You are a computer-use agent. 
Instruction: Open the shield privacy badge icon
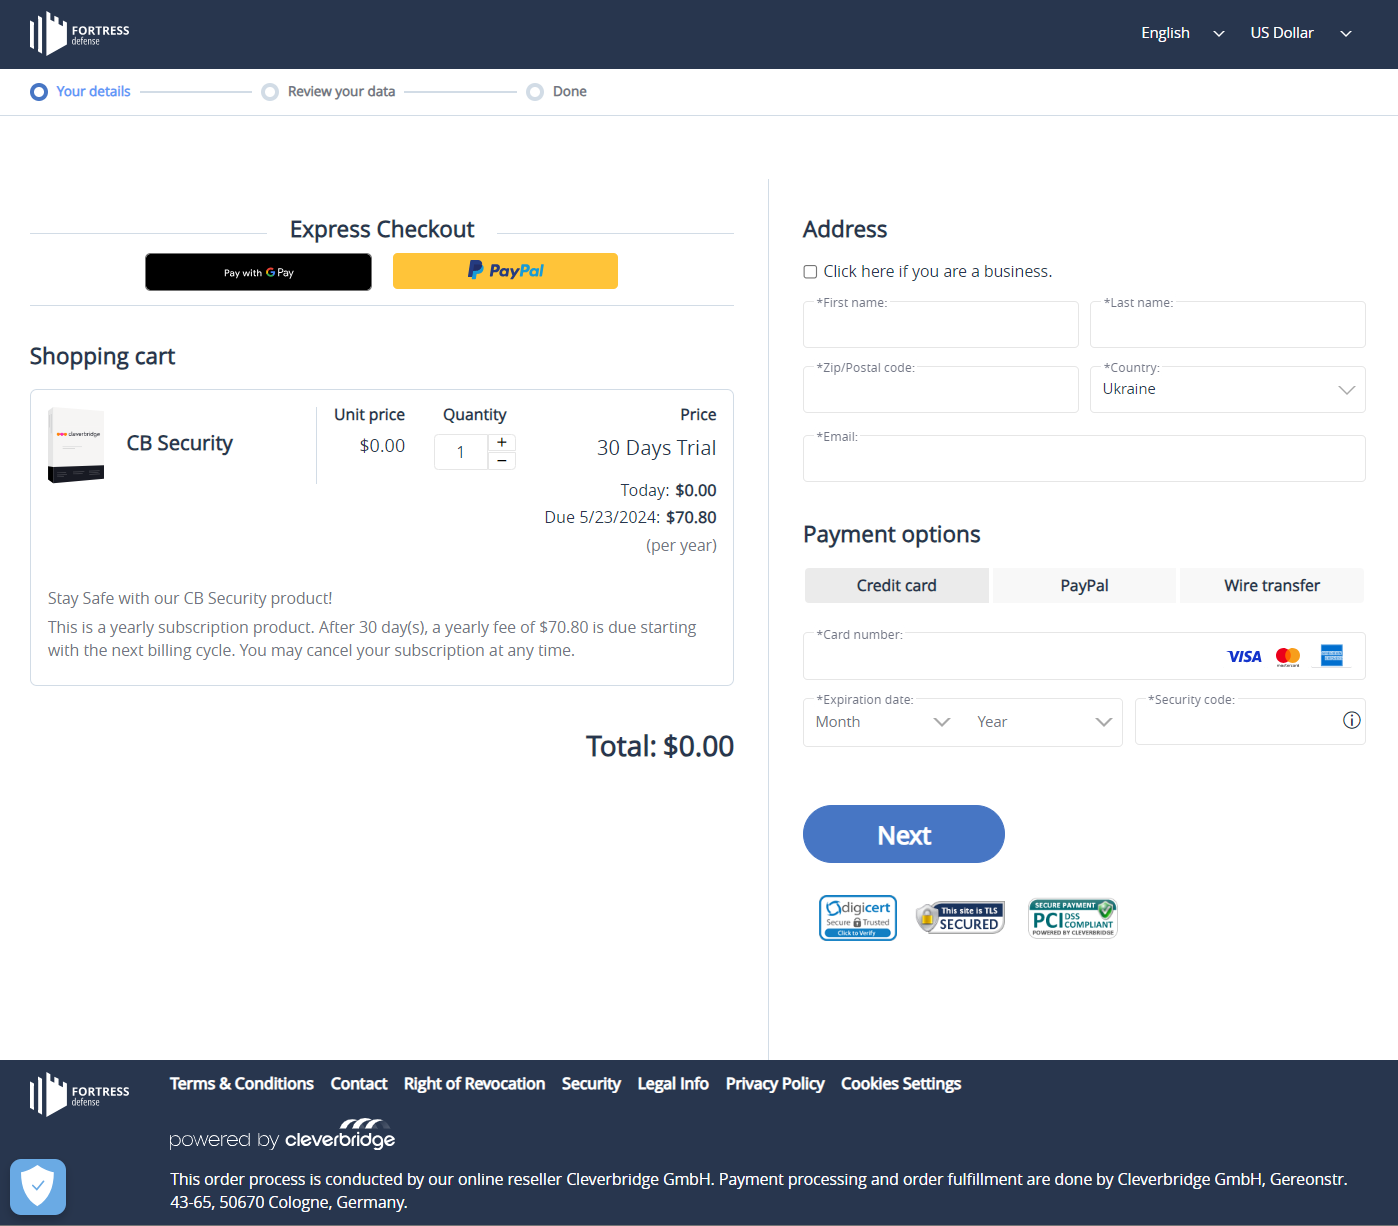pos(38,1187)
